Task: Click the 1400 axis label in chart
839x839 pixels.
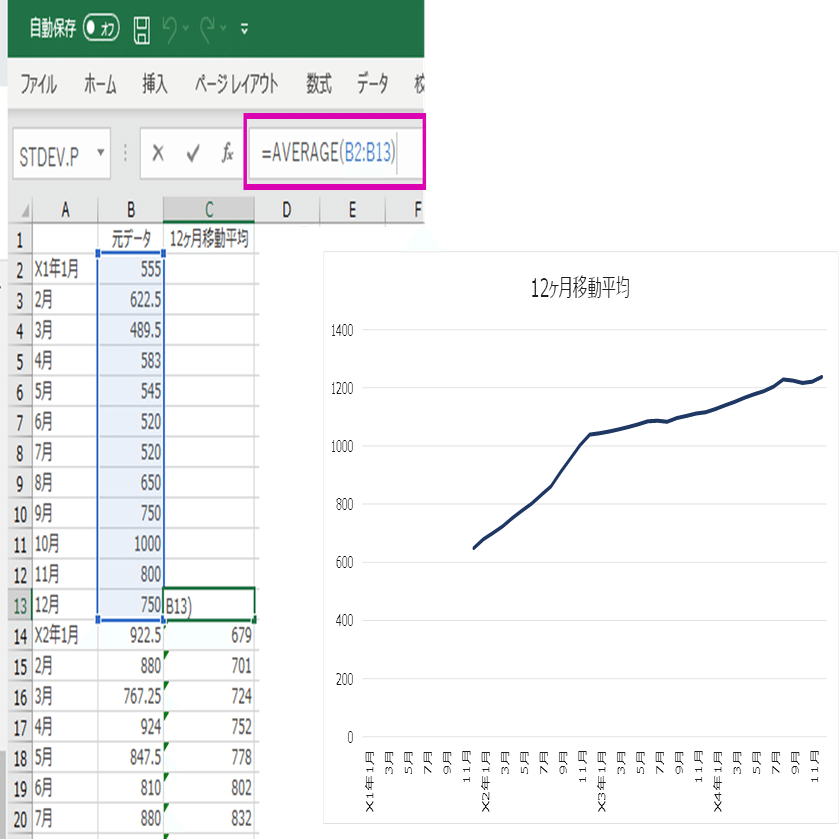Action: (342, 330)
